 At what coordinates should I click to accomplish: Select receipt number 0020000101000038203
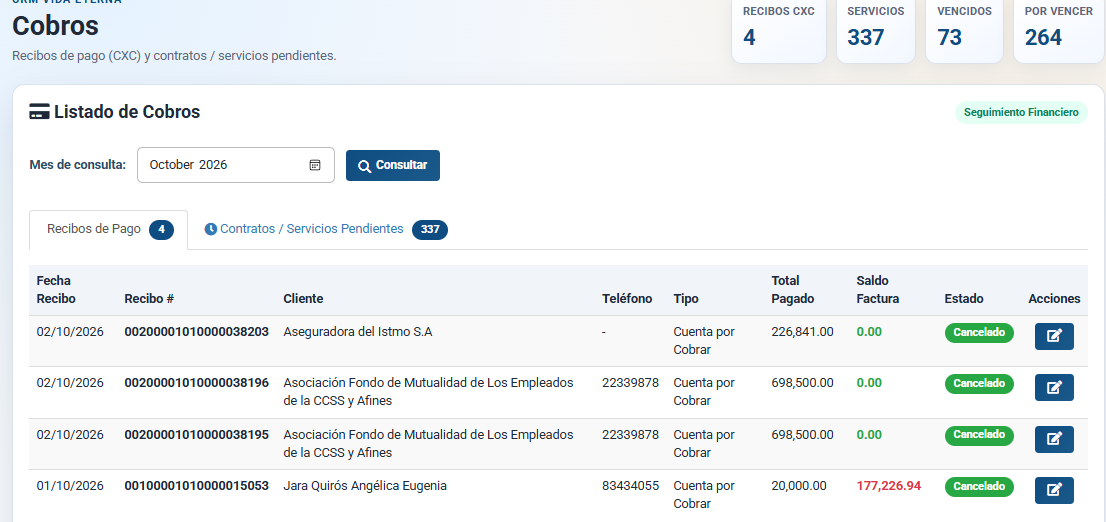click(x=196, y=332)
